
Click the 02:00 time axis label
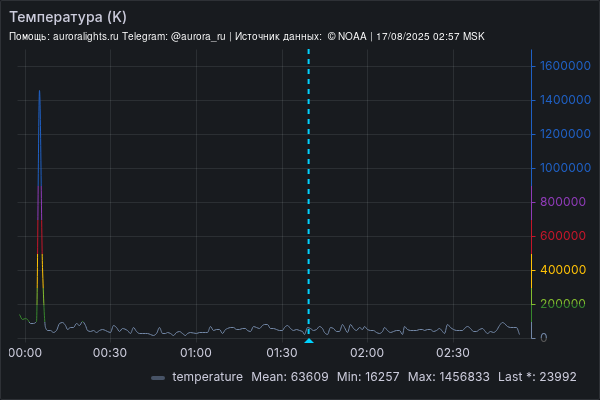pos(367,353)
